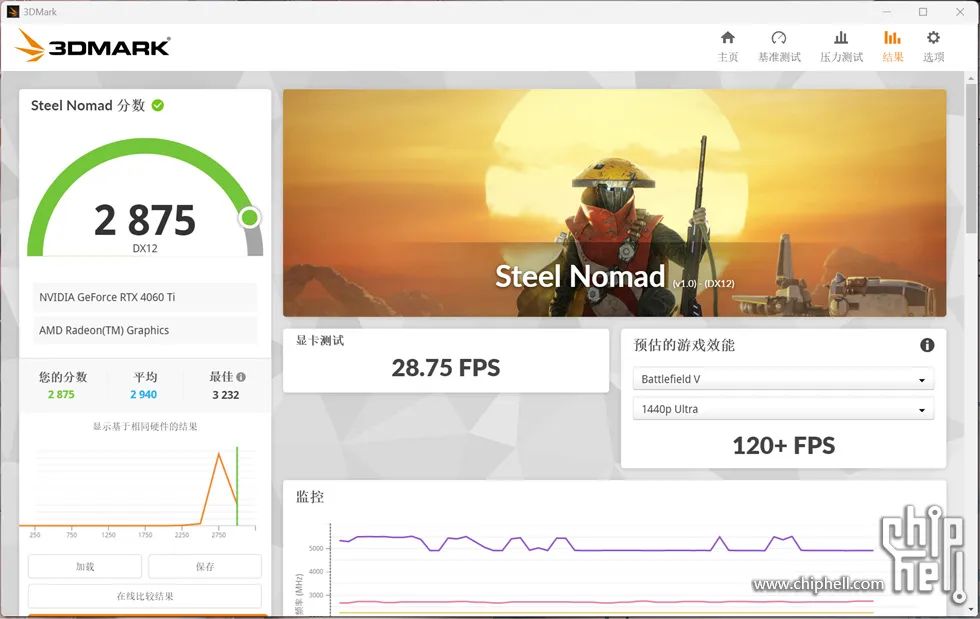980x619 pixels.
Task: Click the 加载 (Load) button
Action: tap(85, 566)
